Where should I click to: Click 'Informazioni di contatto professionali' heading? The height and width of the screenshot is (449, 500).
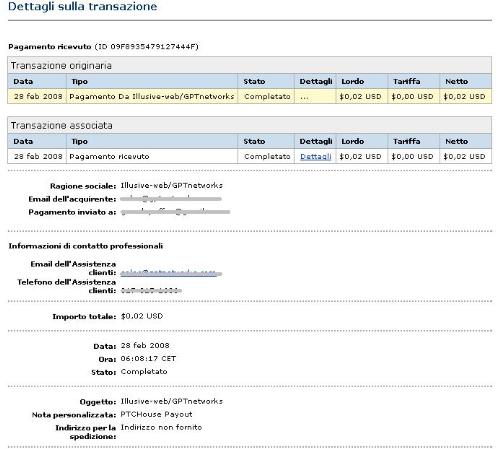pos(86,246)
